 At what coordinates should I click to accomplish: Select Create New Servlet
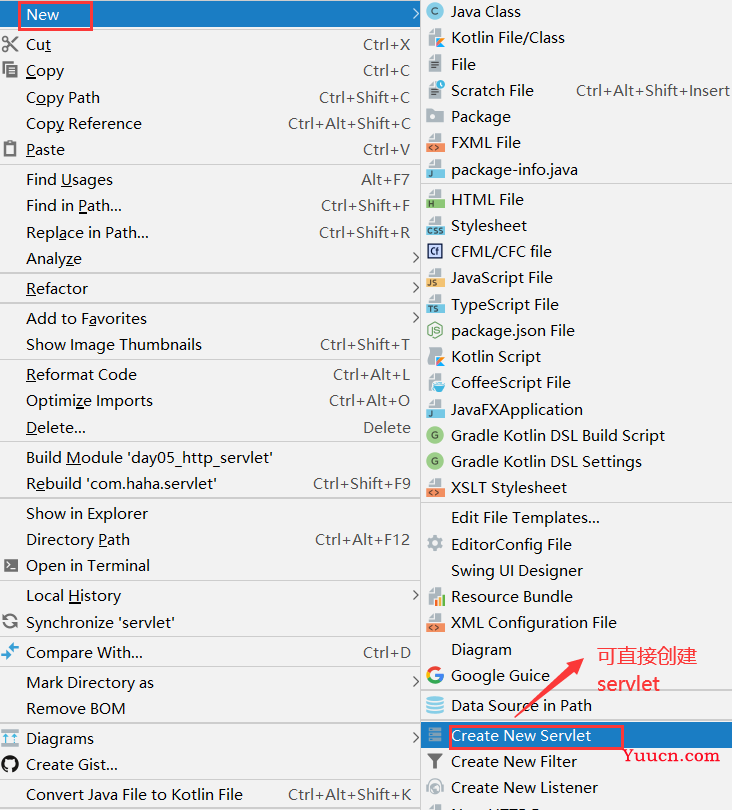tap(576, 735)
